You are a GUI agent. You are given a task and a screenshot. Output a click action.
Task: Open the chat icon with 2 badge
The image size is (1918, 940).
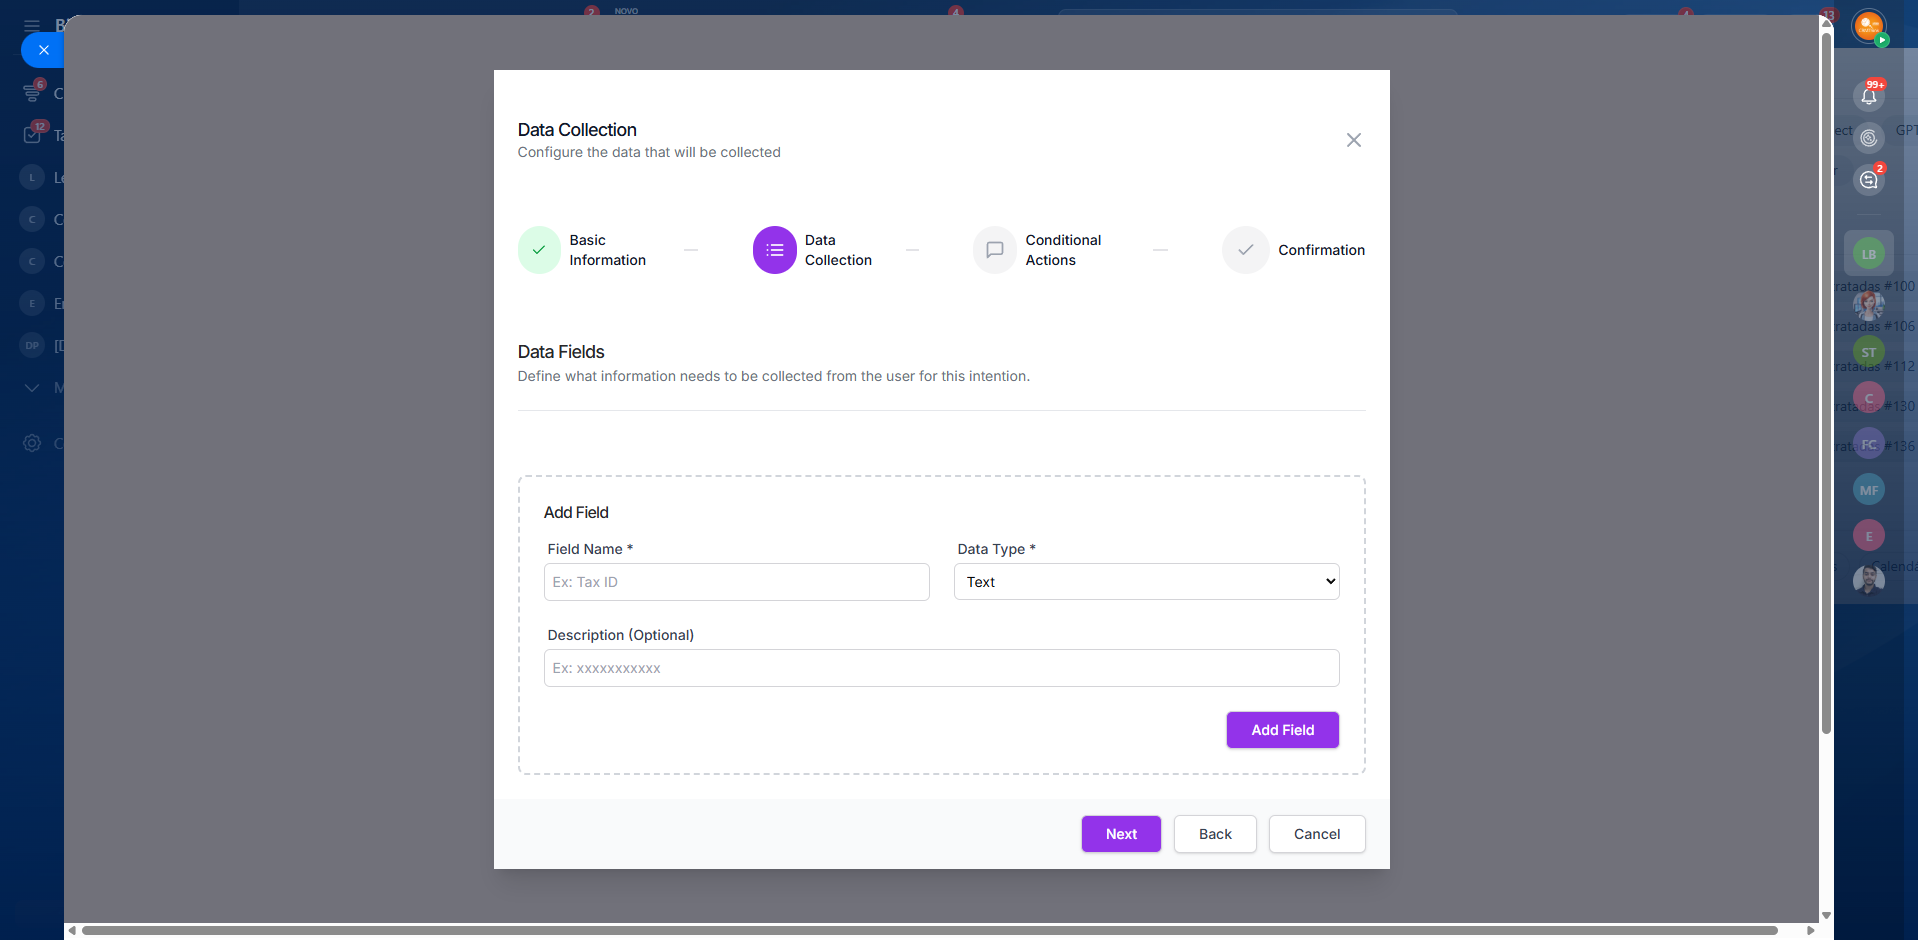(1868, 180)
